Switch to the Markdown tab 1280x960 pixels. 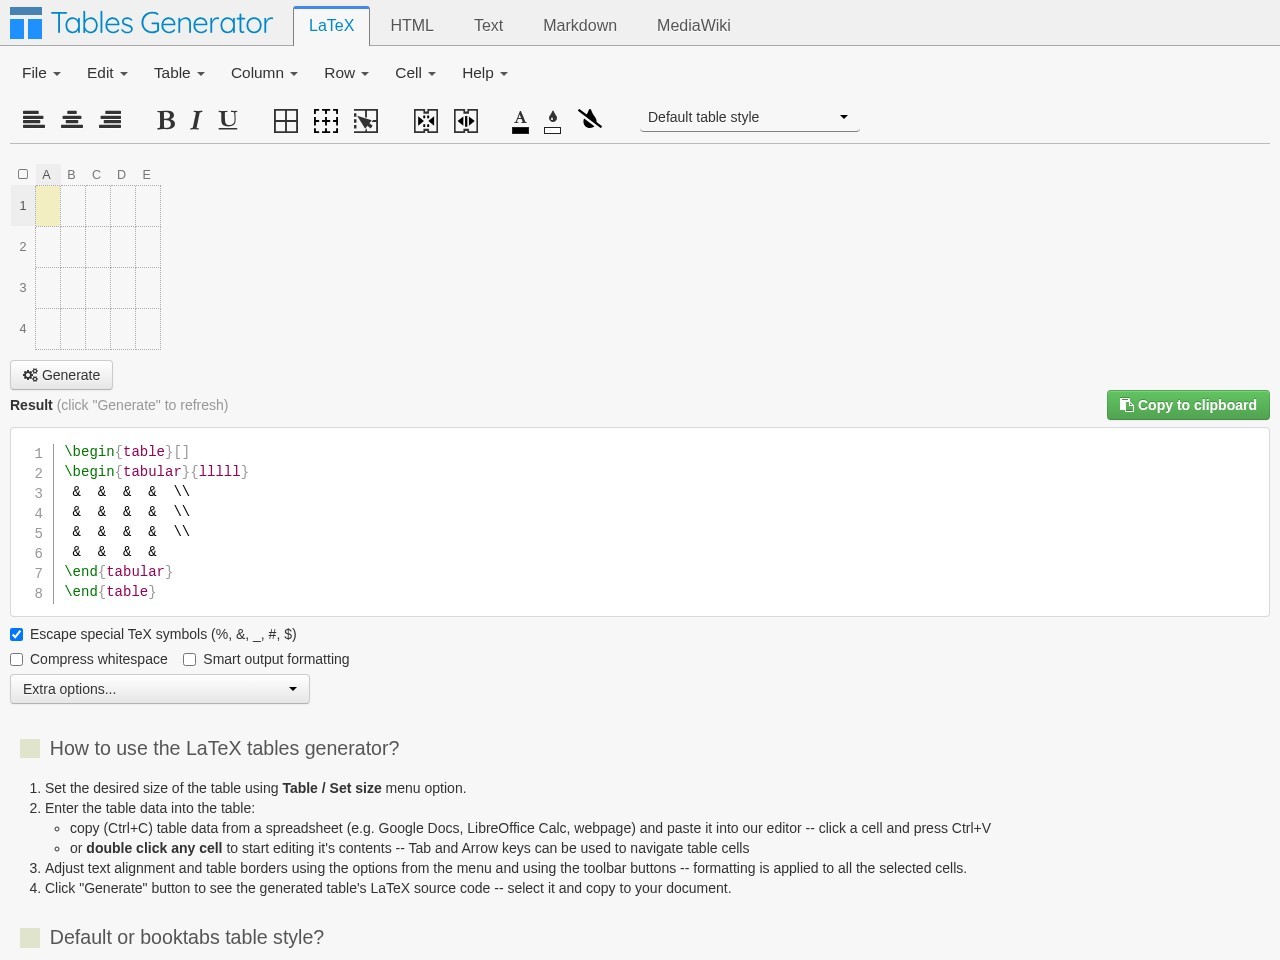(580, 26)
